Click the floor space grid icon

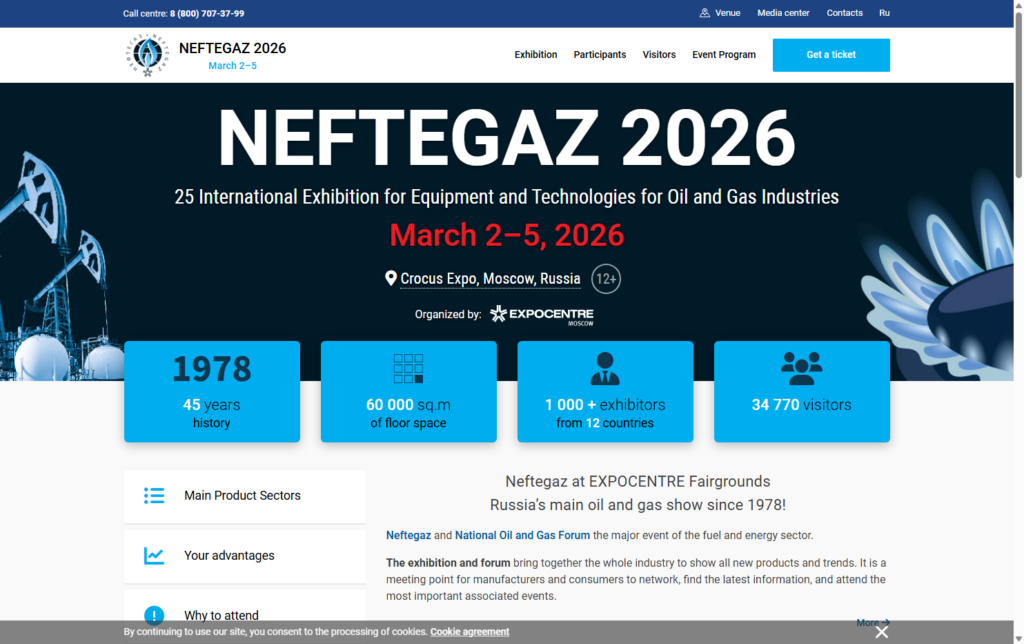[x=408, y=368]
